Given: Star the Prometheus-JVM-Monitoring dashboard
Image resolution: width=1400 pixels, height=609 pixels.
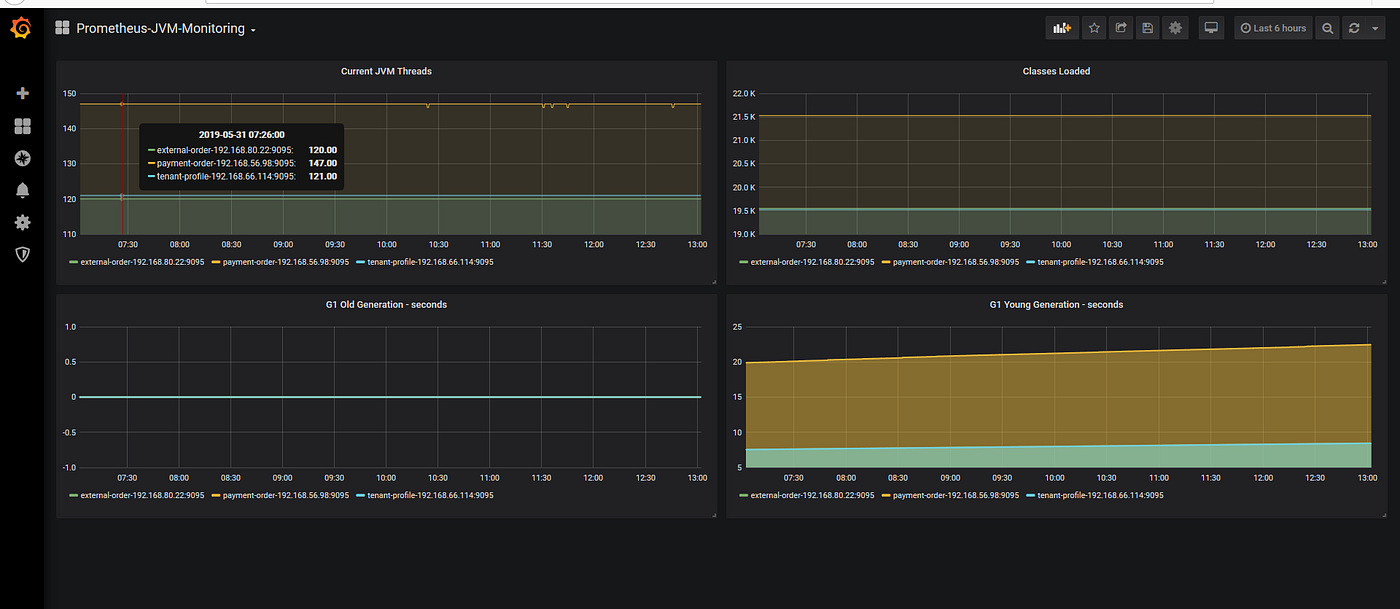Looking at the screenshot, I should [1094, 27].
